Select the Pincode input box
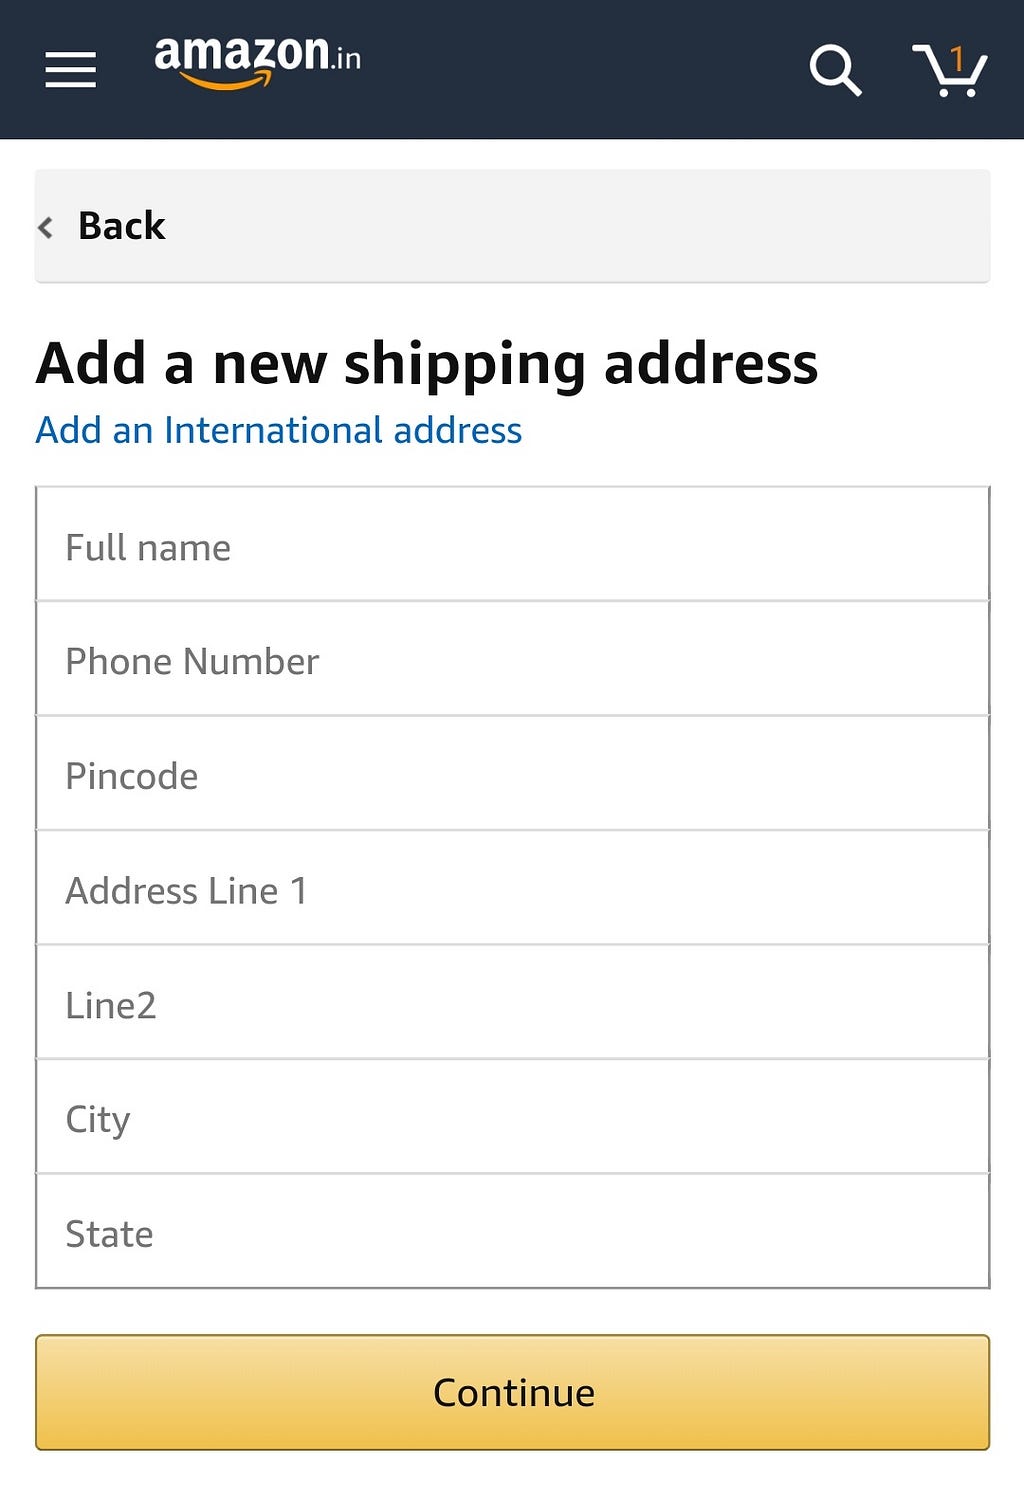Screen dimensions: 1024x1501 click(512, 775)
